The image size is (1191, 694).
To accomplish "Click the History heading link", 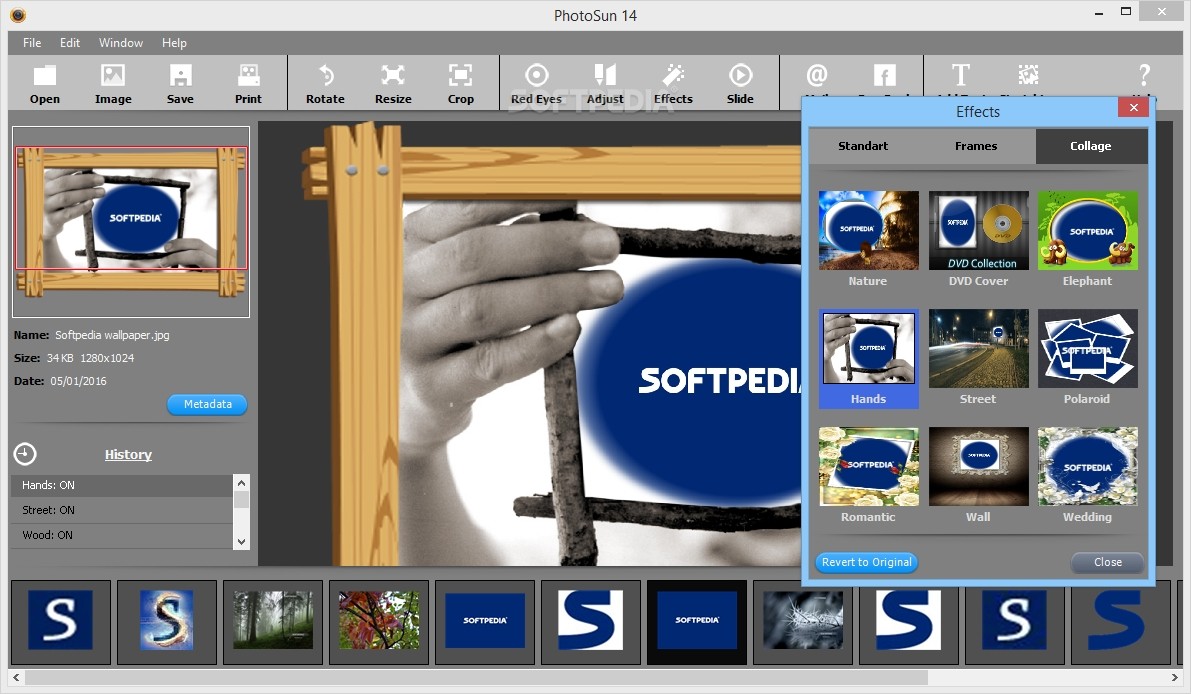I will (128, 454).
